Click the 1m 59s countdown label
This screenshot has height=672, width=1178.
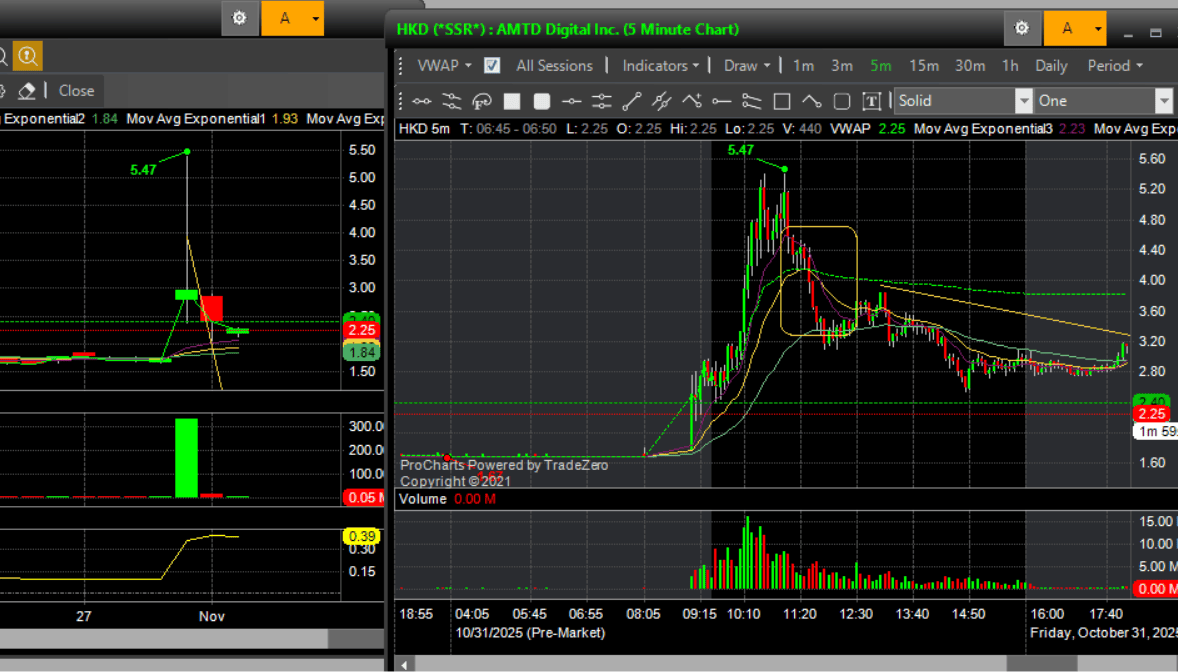coord(1156,431)
